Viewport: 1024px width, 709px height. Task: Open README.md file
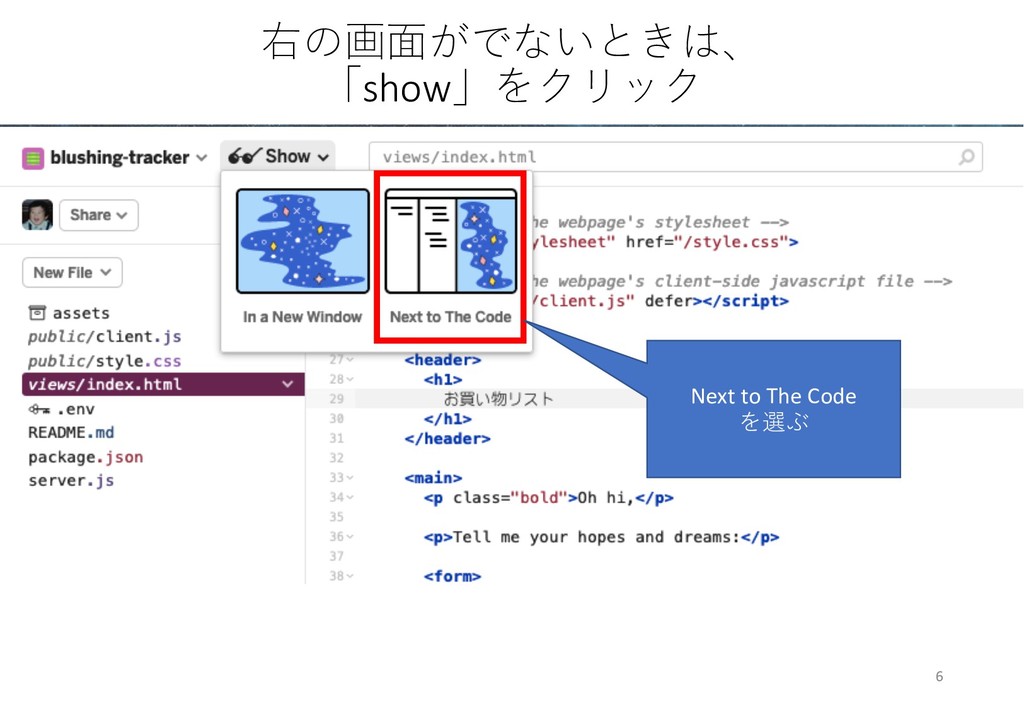click(x=71, y=433)
